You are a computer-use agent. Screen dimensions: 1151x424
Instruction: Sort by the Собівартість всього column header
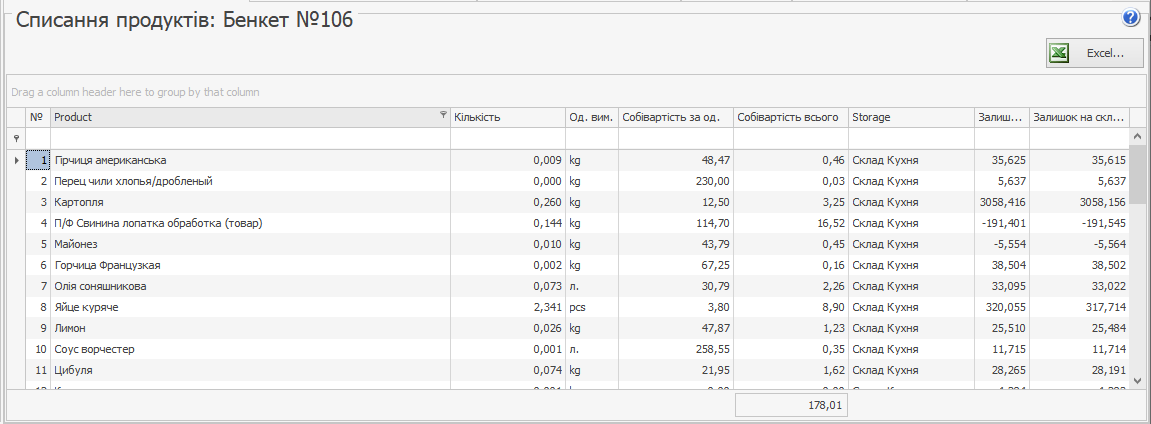pos(789,117)
